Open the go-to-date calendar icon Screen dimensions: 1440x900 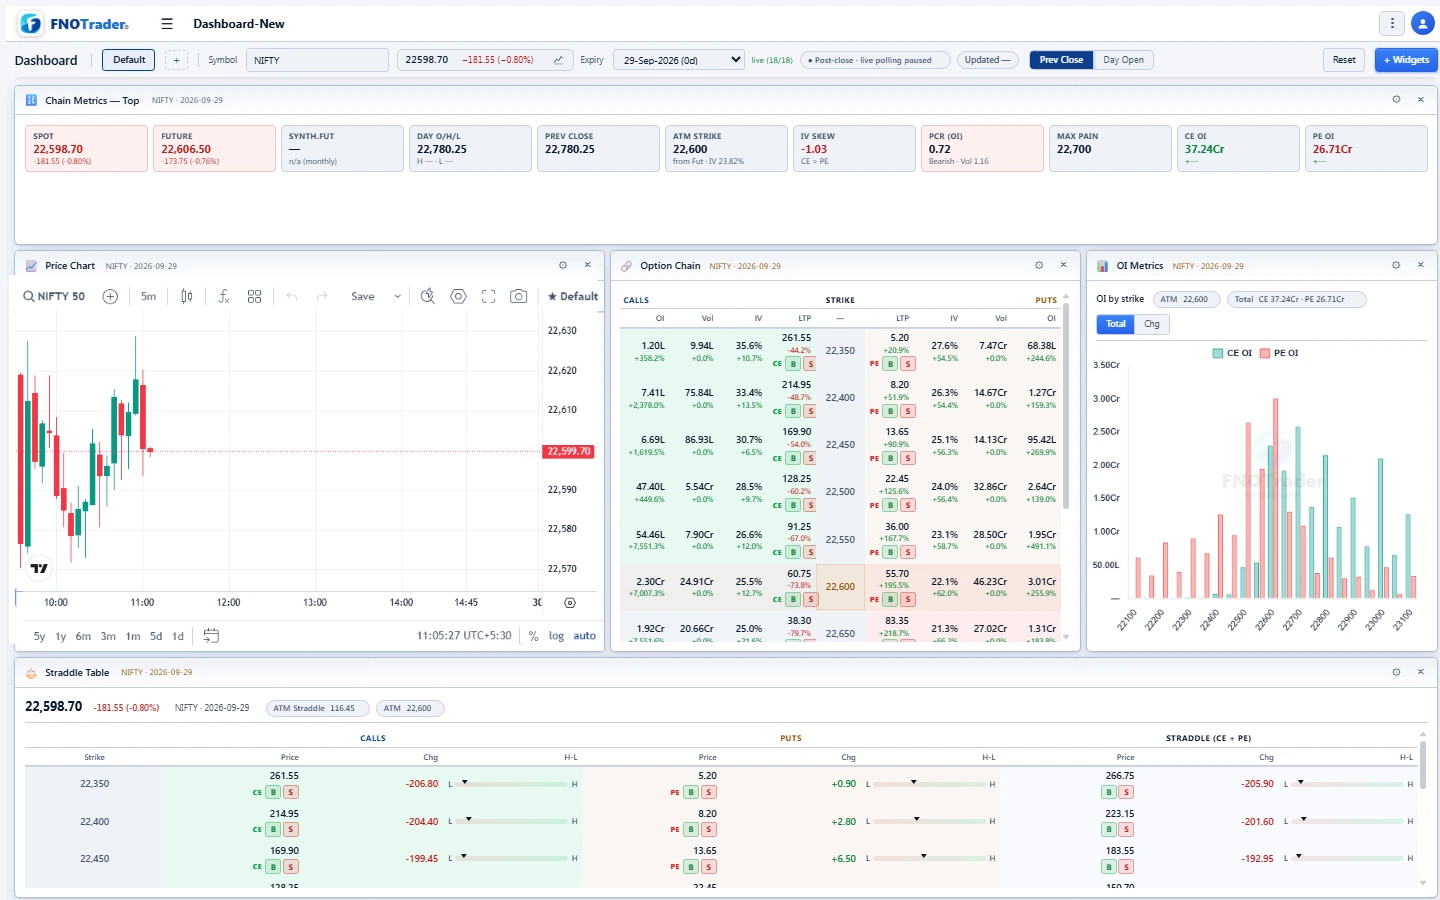tap(211, 636)
